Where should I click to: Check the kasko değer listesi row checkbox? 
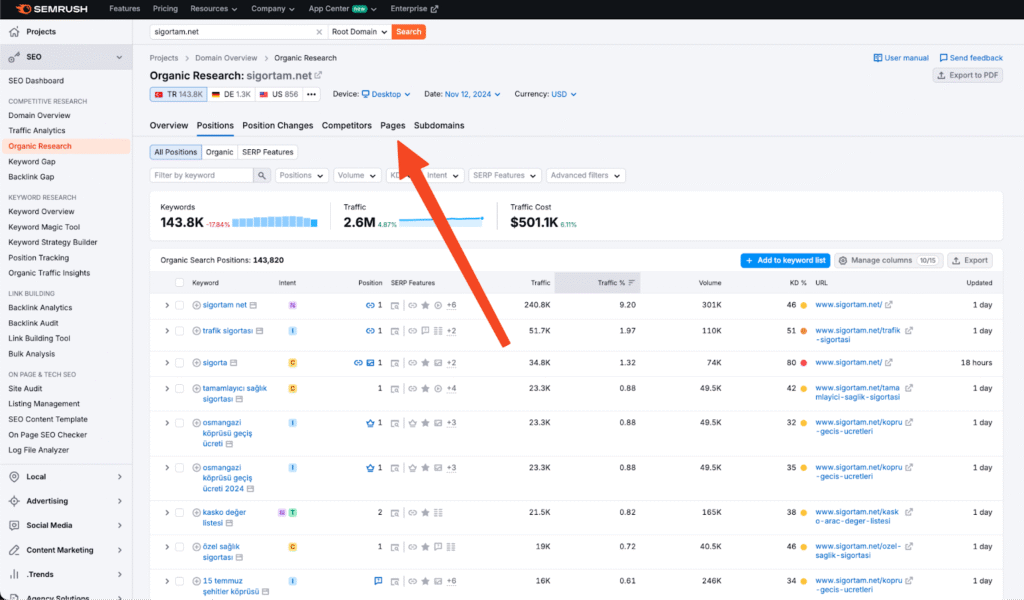coord(180,512)
